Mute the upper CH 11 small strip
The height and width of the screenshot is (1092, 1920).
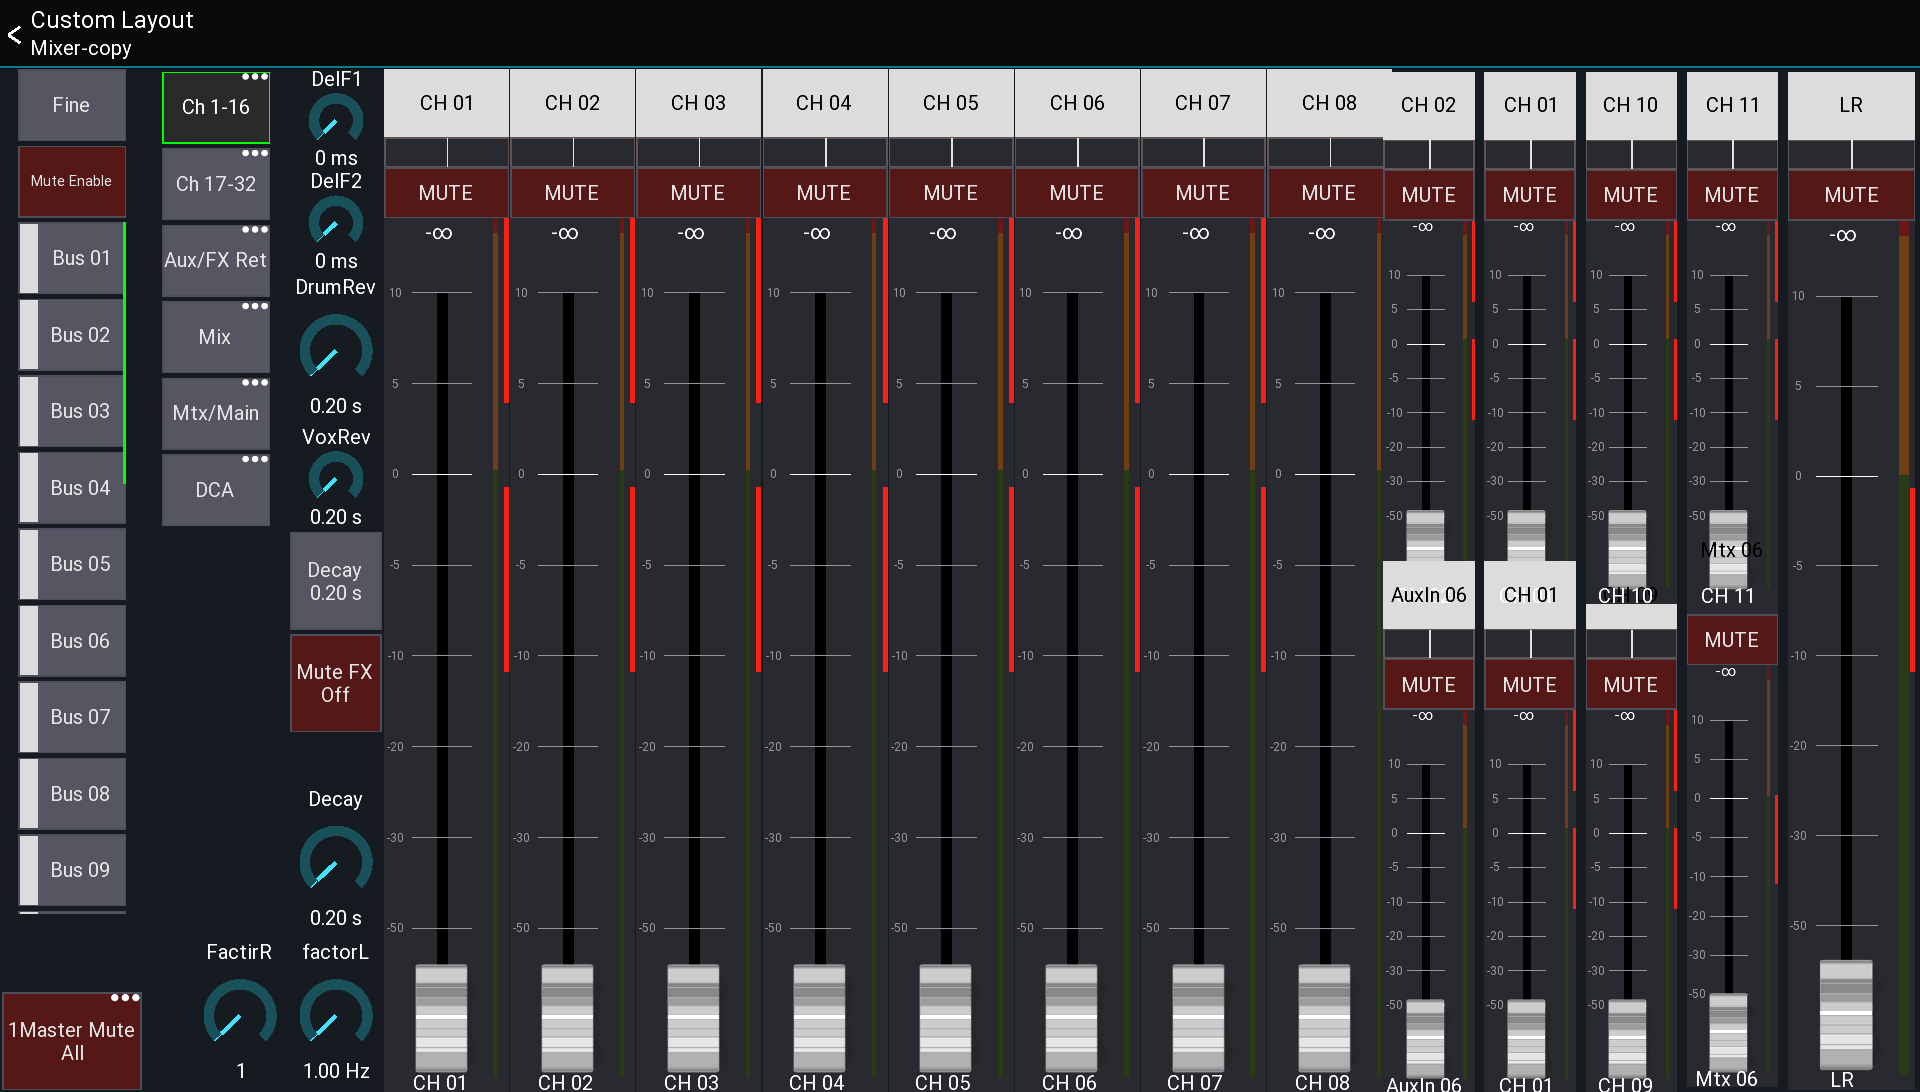pyautogui.click(x=1732, y=195)
